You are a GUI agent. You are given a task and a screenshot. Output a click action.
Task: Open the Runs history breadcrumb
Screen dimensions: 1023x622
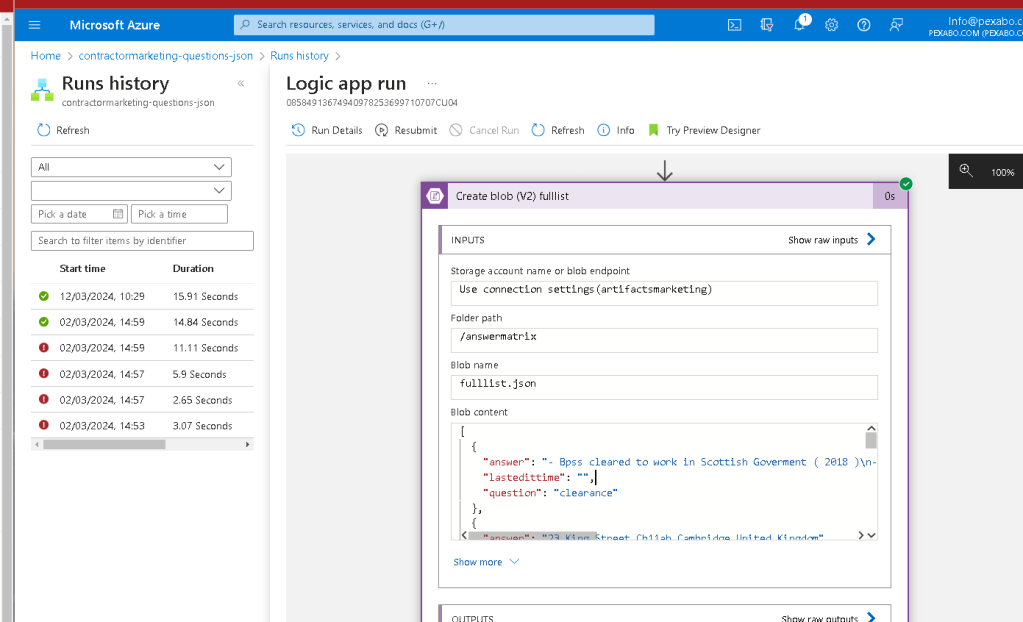(299, 56)
